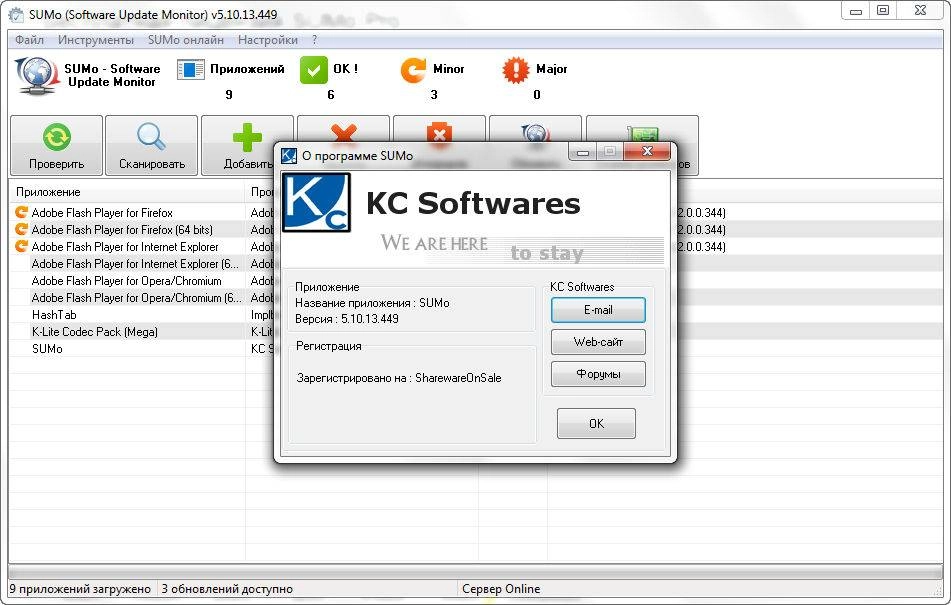Click update icon beside Flash Player for Internet Explorer

point(21,246)
